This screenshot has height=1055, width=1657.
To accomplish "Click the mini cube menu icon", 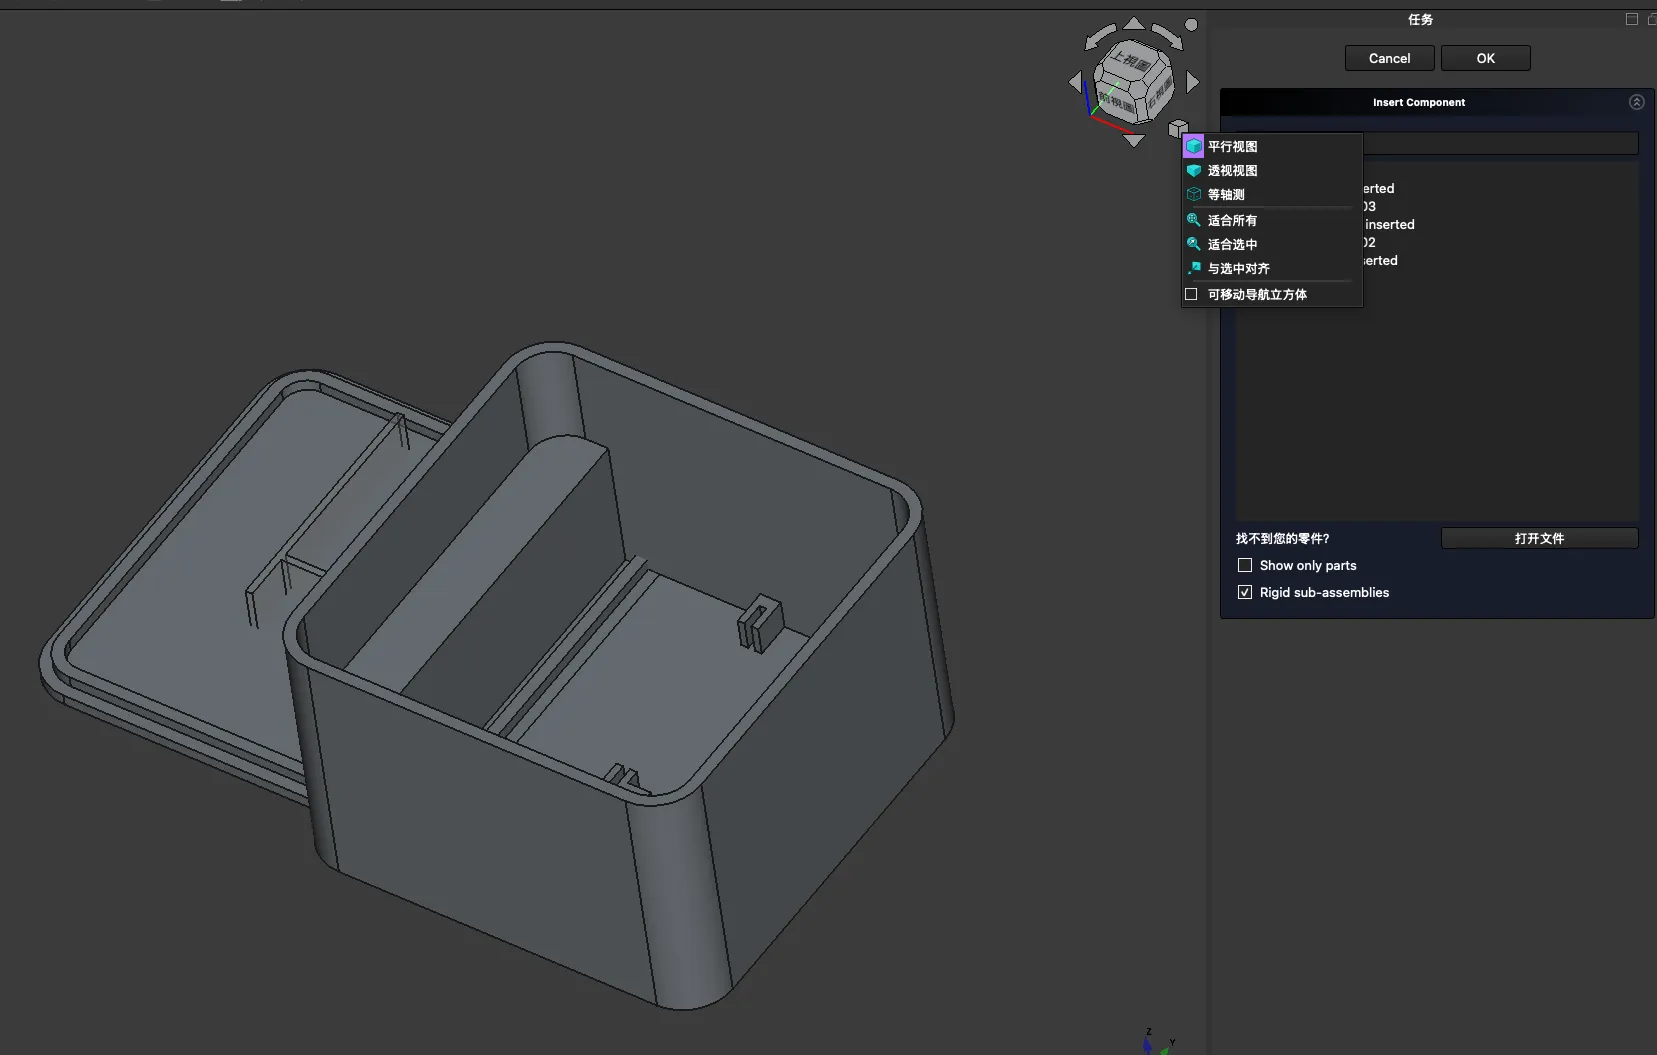I will pos(1178,128).
